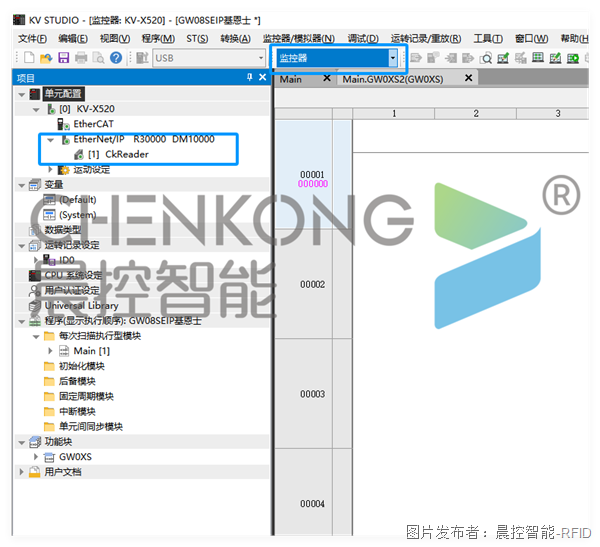
Task: Click the Print toolbar icon
Action: [x=81, y=58]
